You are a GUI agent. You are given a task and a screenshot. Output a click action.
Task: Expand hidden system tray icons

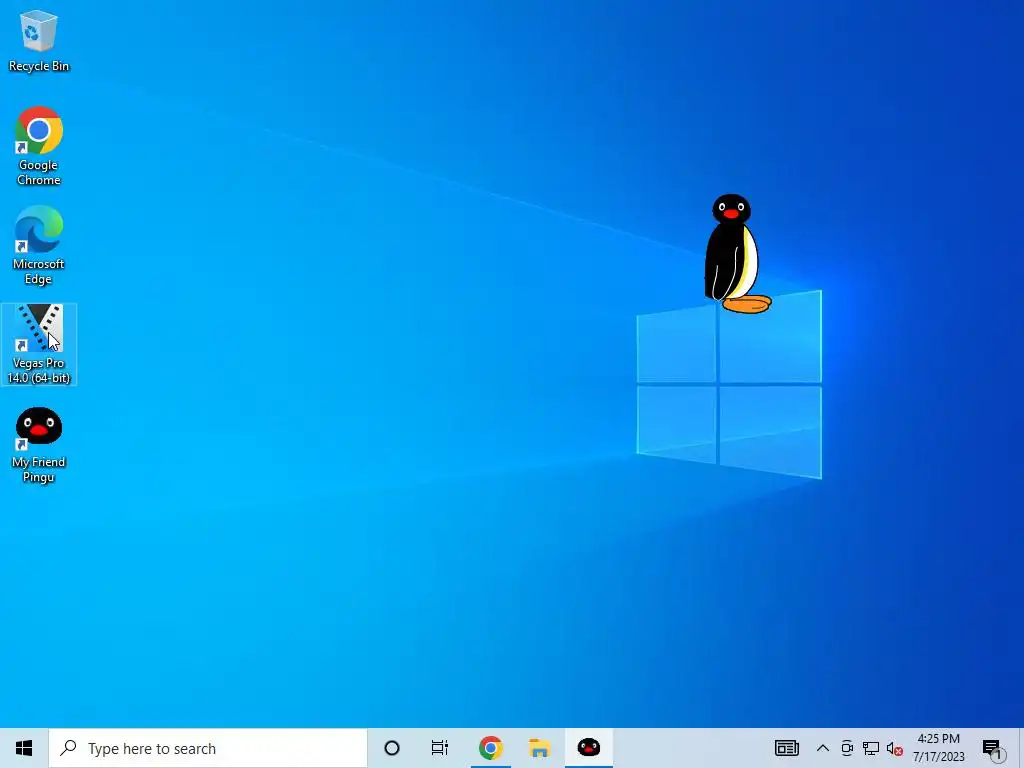point(823,748)
